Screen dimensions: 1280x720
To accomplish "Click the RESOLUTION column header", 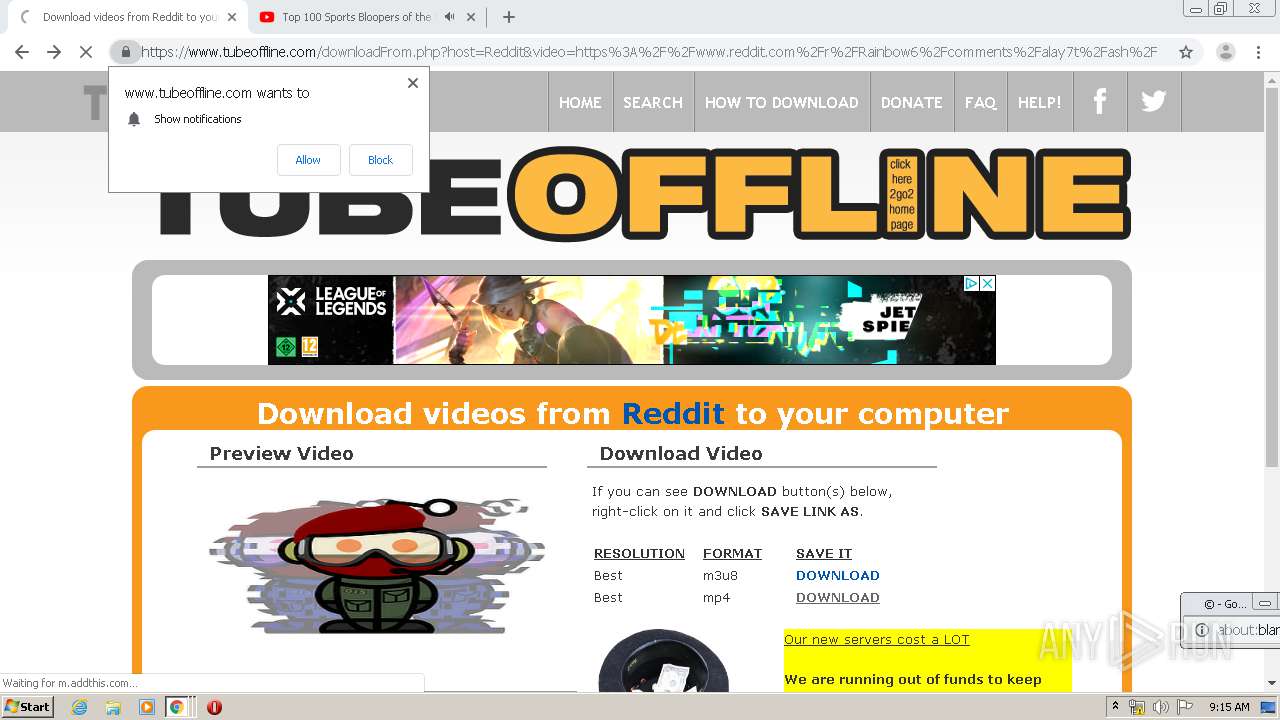I will [639, 554].
